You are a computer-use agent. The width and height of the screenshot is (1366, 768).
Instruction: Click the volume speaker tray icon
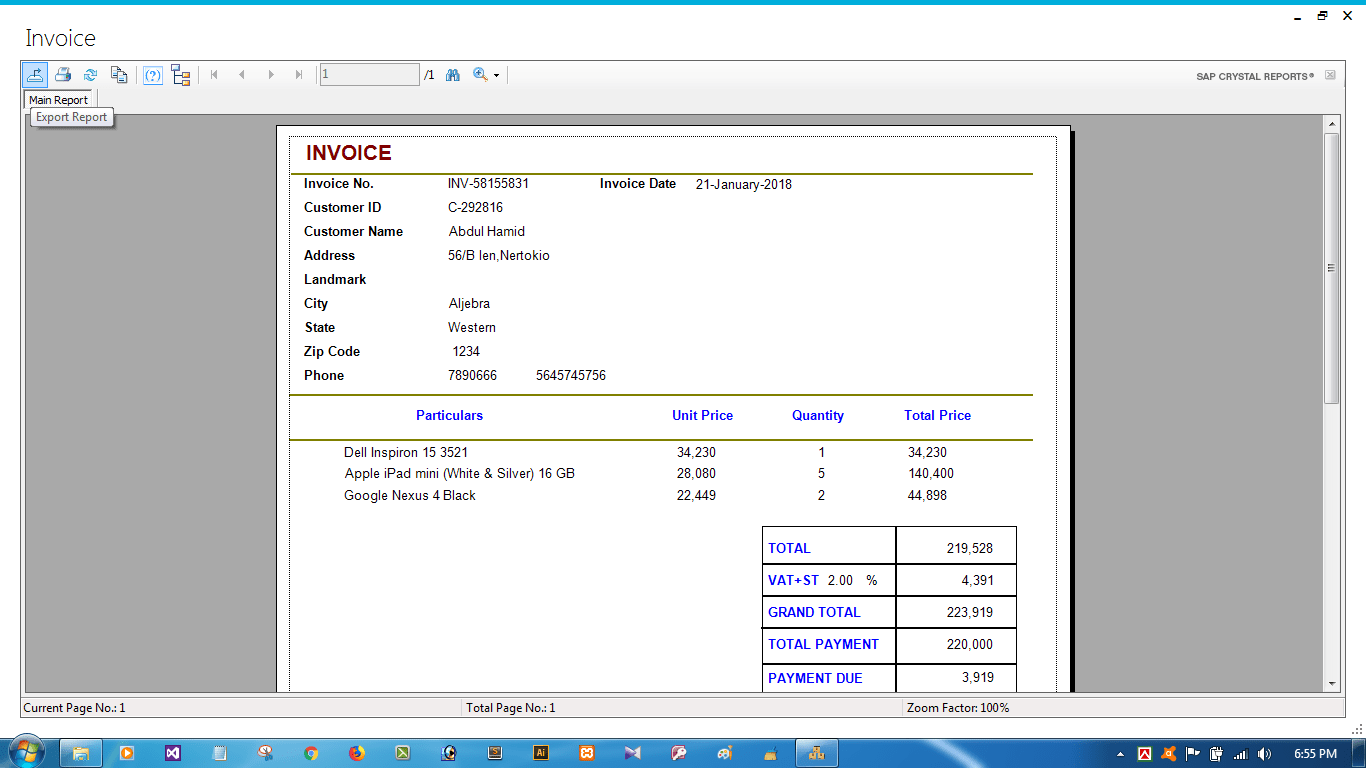[1264, 754]
